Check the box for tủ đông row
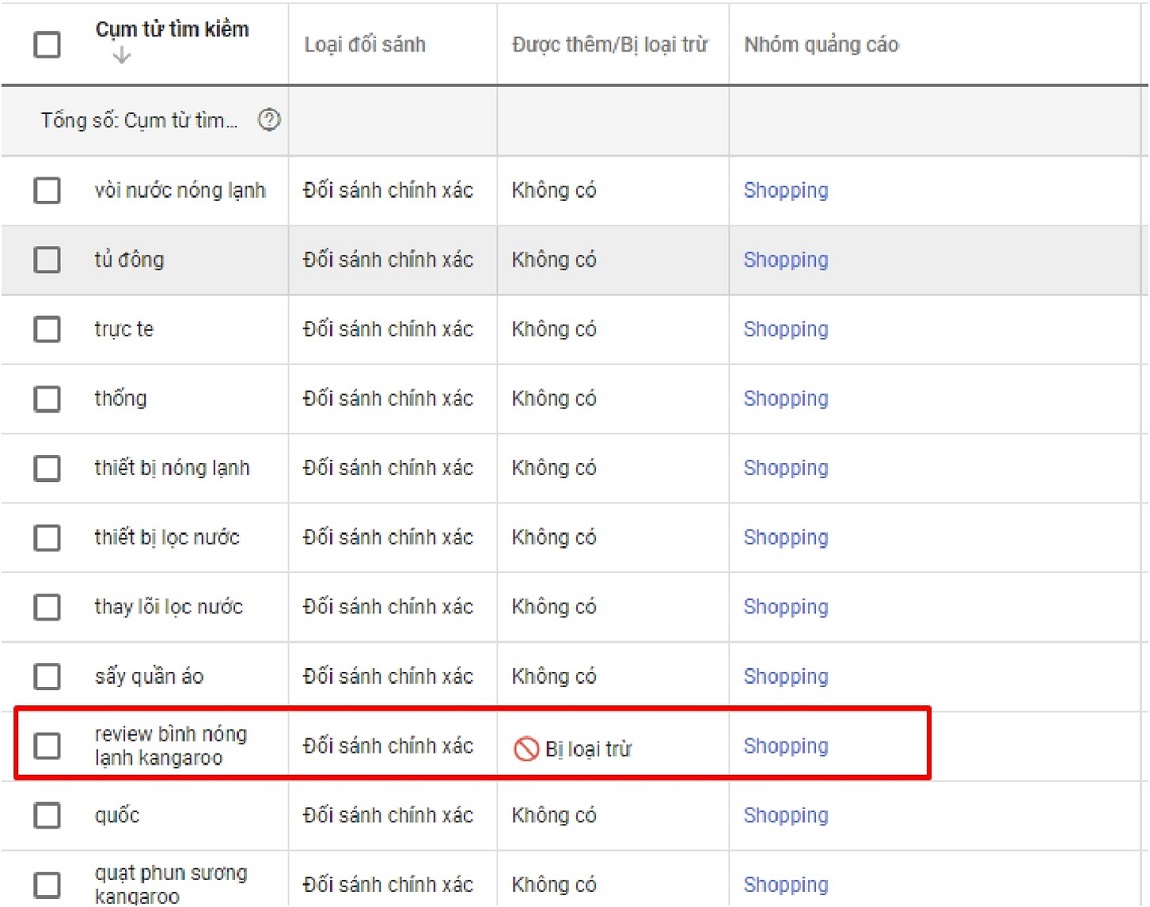The image size is (1150, 907). click(47, 260)
